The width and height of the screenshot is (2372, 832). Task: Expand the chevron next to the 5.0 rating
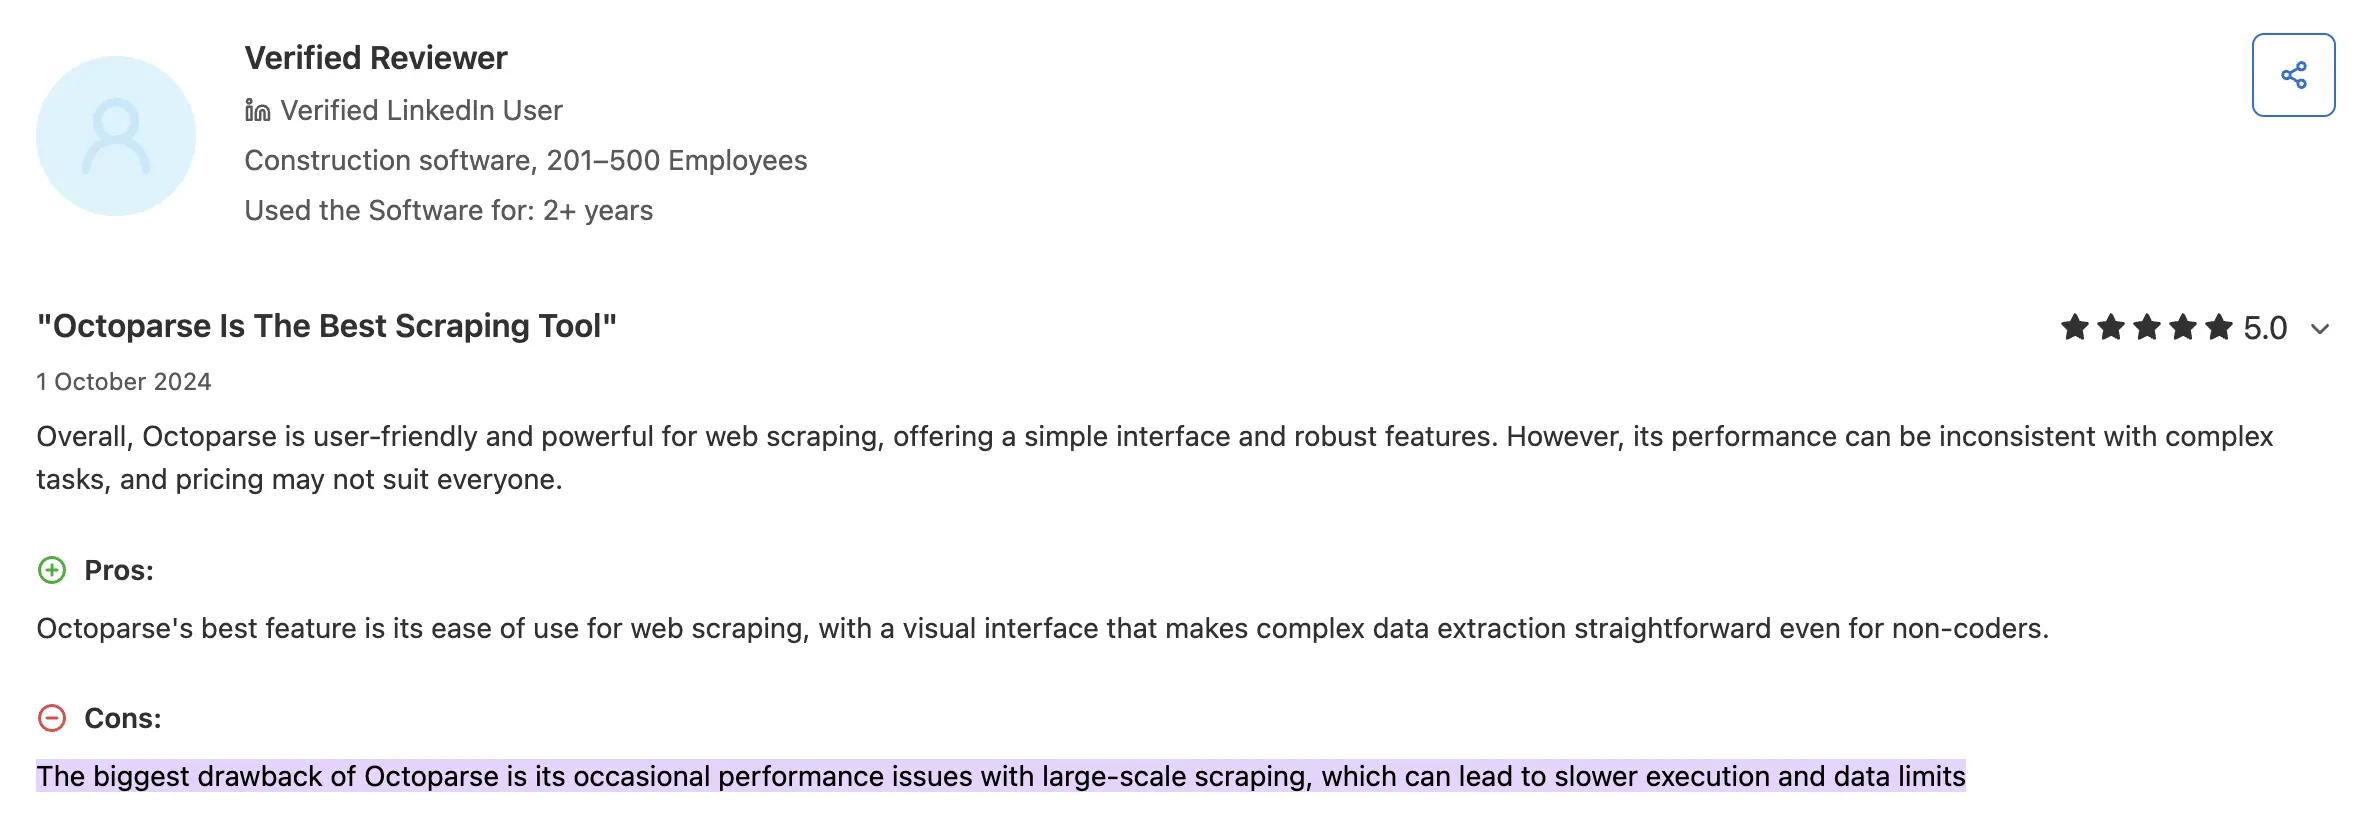(2322, 330)
